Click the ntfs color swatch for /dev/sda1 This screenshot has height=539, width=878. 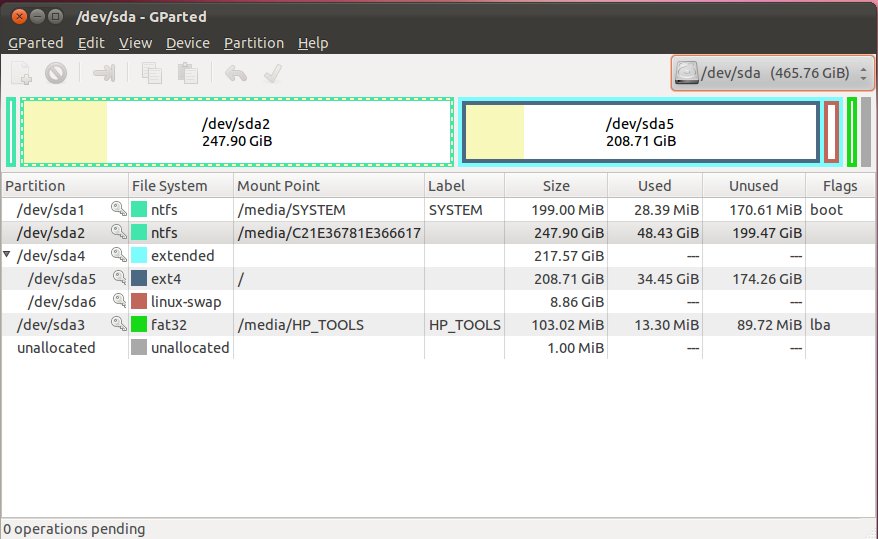(139, 209)
